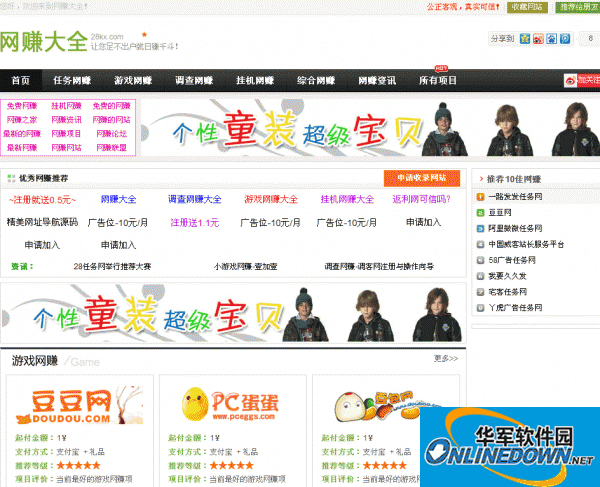Open 豆豆网 in top 10 list
The width and height of the screenshot is (600, 487).
(x=500, y=213)
